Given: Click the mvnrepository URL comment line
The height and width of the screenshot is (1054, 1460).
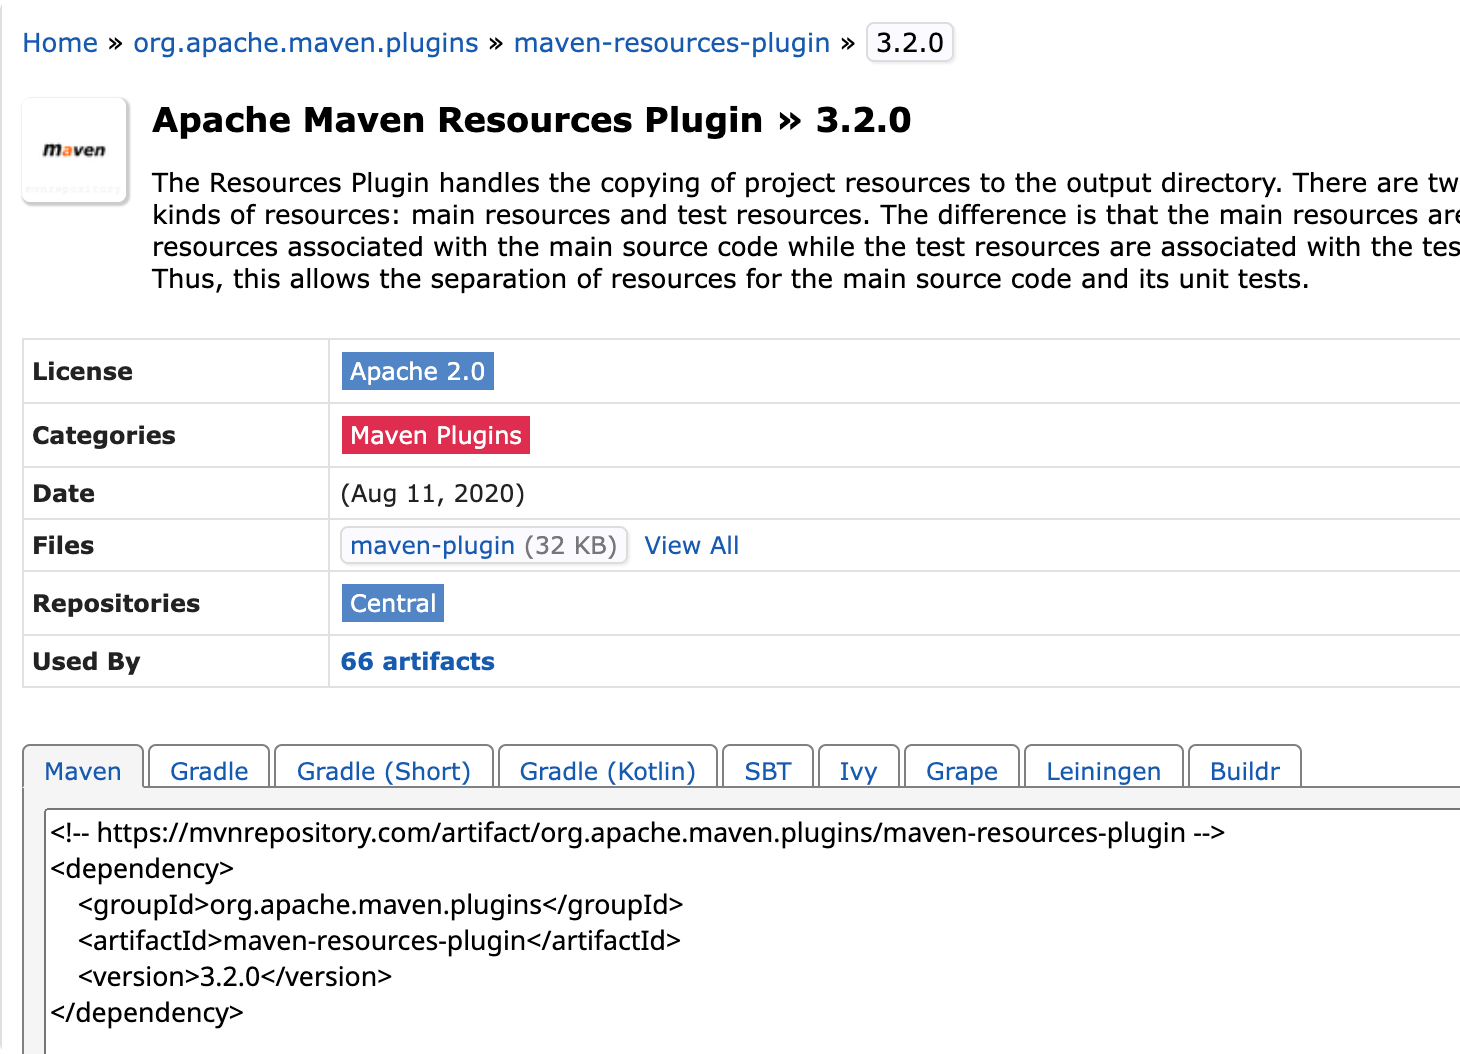Looking at the screenshot, I should (638, 833).
